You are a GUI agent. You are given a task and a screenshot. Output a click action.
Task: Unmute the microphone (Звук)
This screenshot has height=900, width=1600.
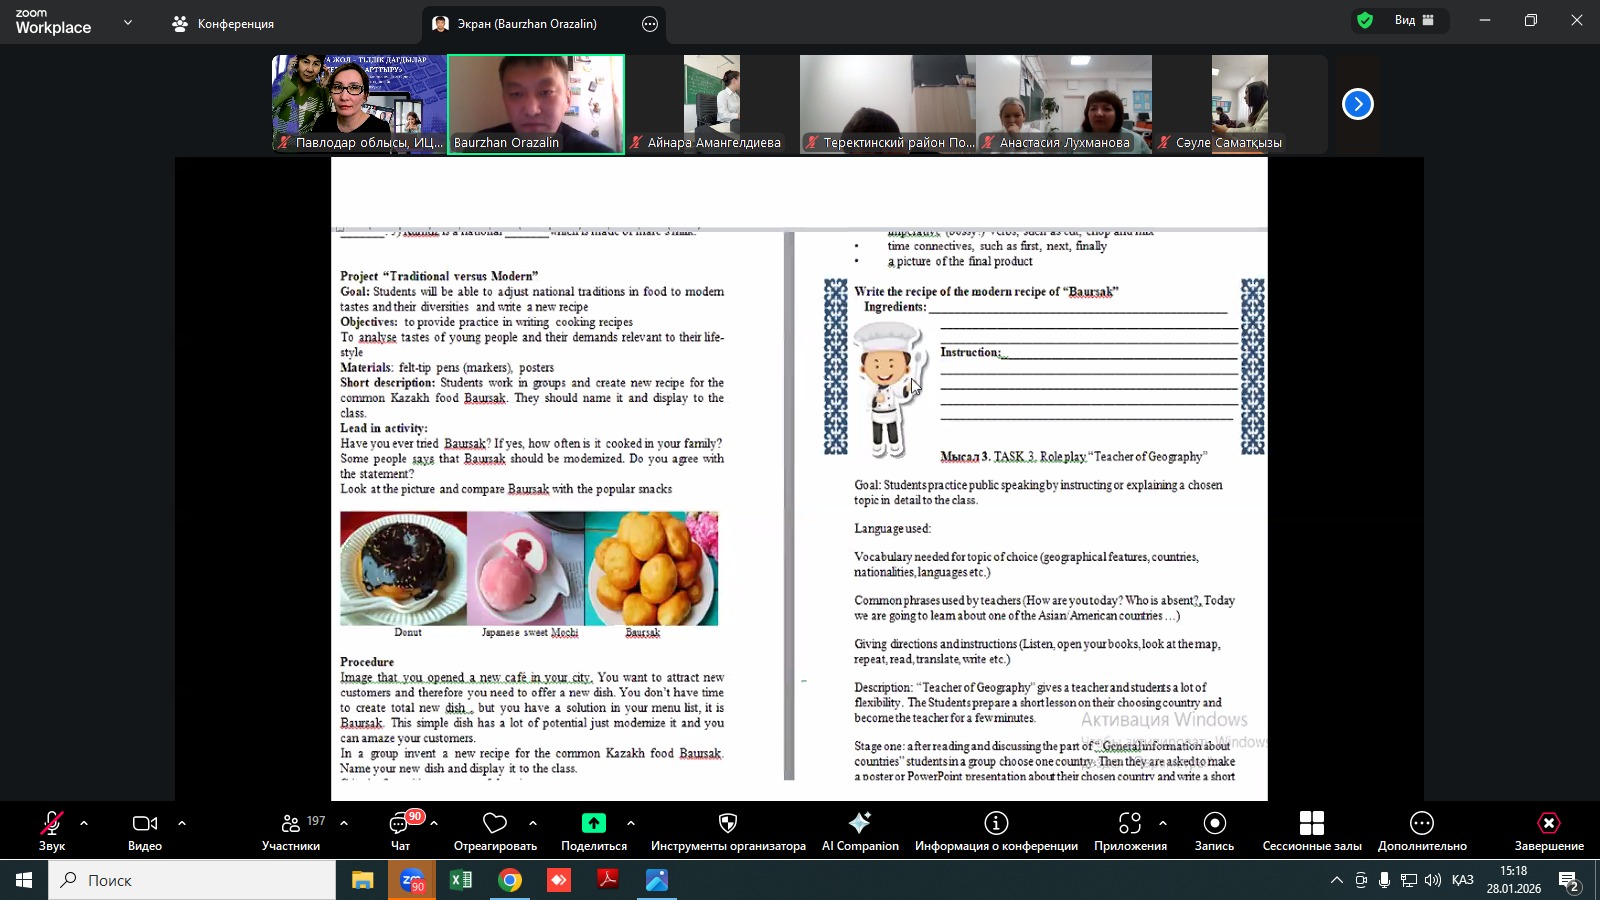tap(52, 824)
